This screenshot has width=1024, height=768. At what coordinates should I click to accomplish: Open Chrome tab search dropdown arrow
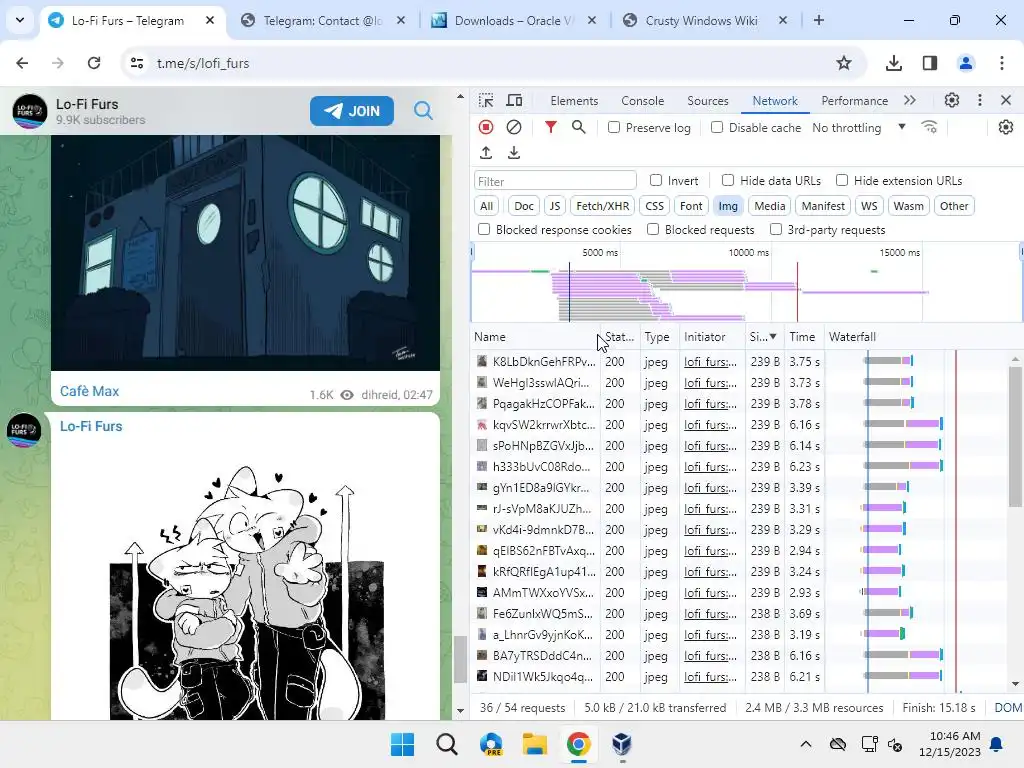[20, 20]
